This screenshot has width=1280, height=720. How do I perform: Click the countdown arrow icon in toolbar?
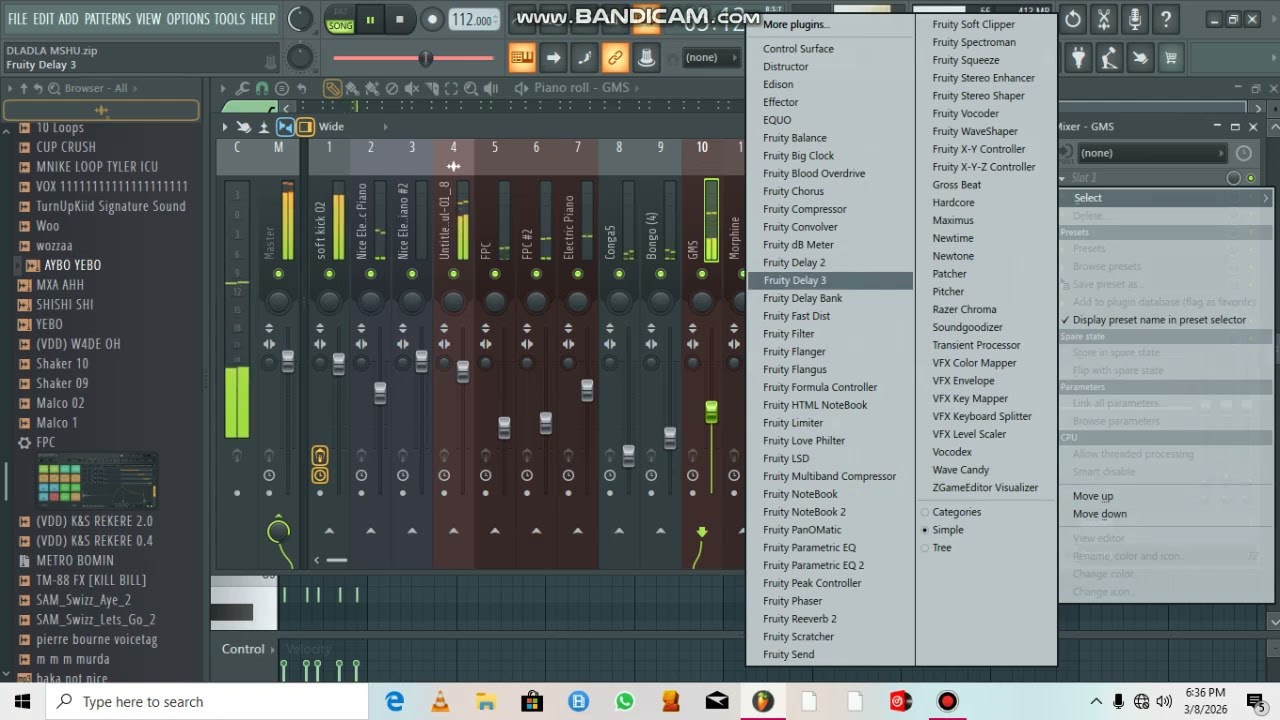tap(553, 58)
